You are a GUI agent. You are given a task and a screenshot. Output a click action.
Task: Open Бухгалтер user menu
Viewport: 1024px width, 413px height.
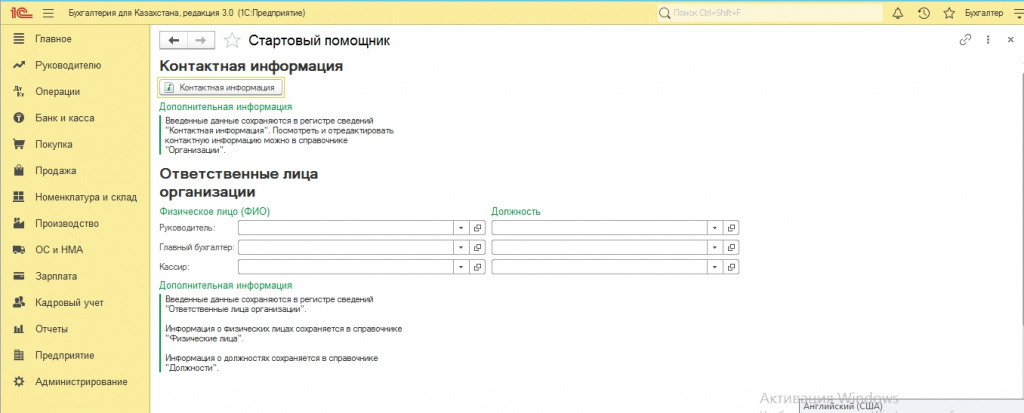(984, 13)
